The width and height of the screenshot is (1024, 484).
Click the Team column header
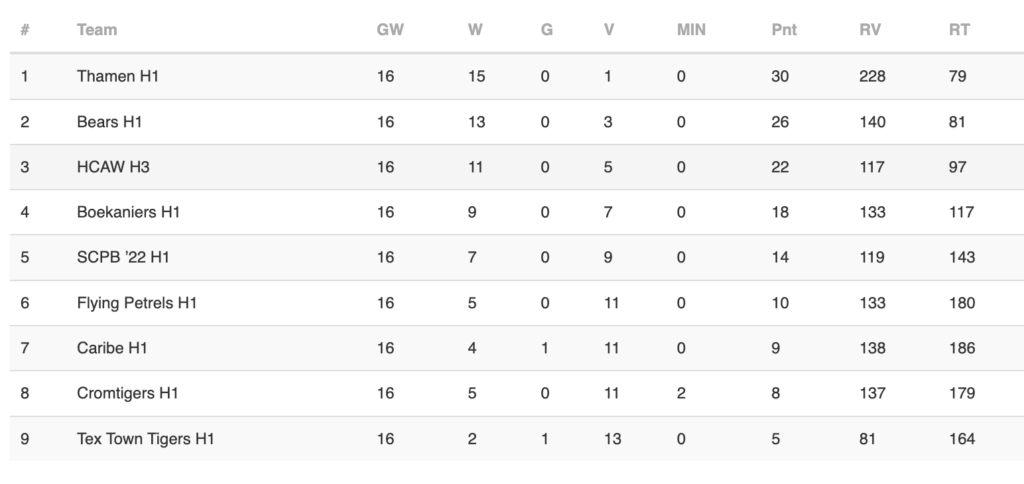pyautogui.click(x=97, y=30)
